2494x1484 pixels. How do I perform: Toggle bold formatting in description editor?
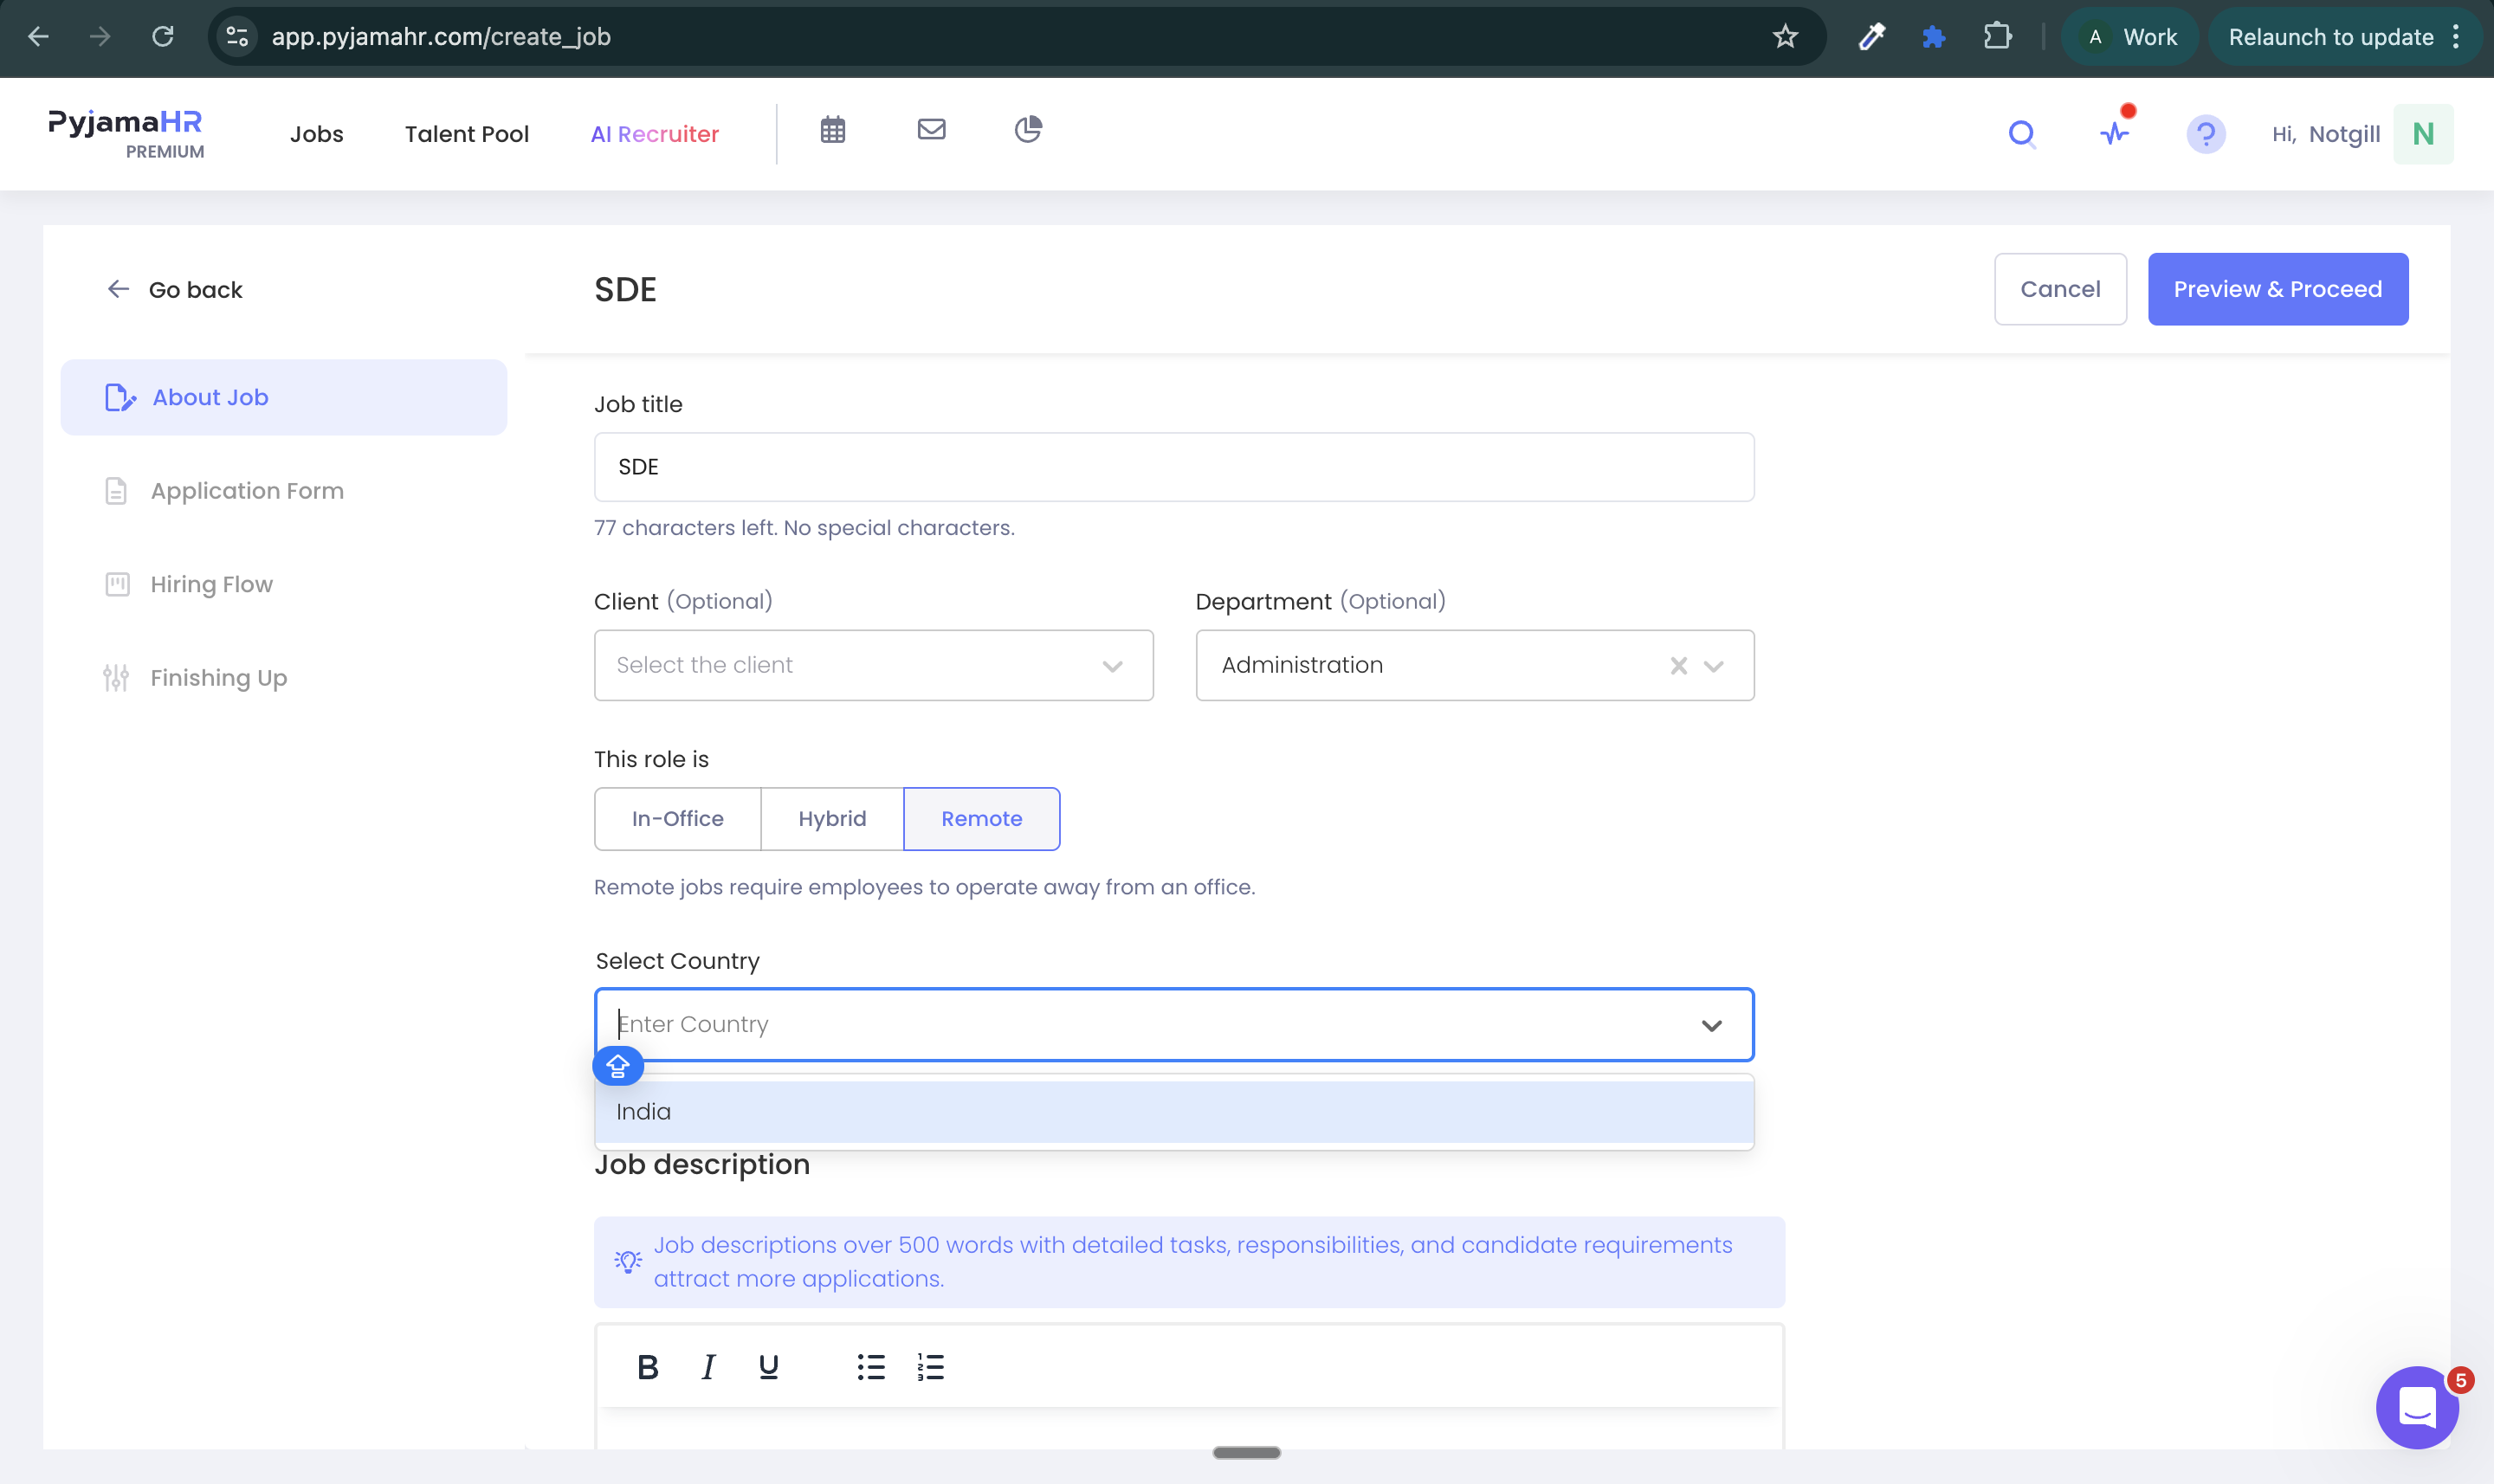[x=648, y=1367]
